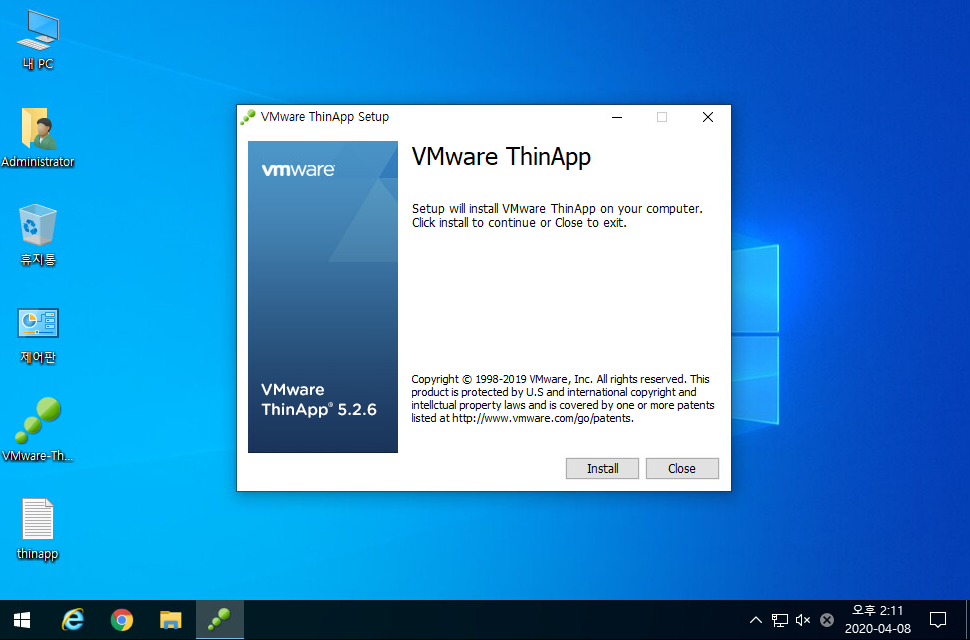Click the ThinApp Setup taskbar button

(220, 620)
